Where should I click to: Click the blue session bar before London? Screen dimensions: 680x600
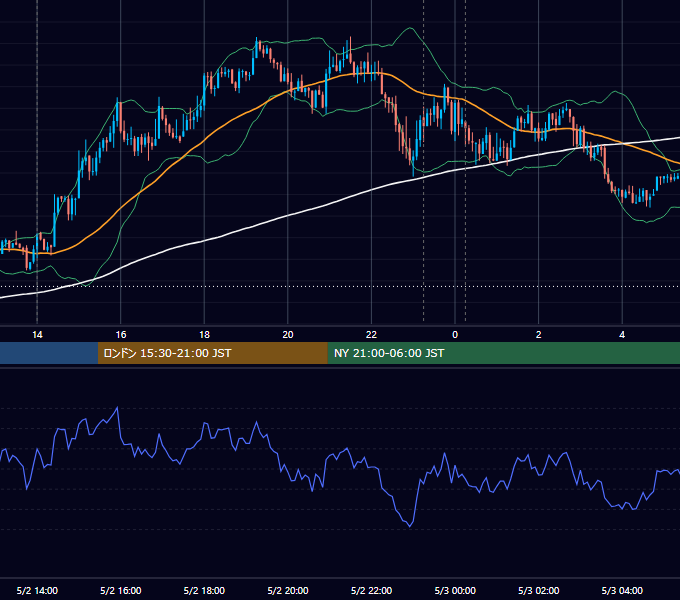click(x=49, y=353)
